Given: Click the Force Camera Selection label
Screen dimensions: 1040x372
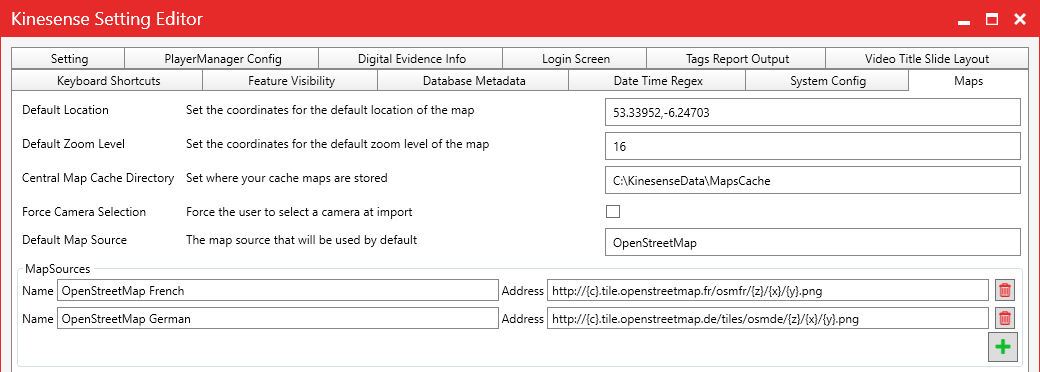Looking at the screenshot, I should tap(84, 212).
